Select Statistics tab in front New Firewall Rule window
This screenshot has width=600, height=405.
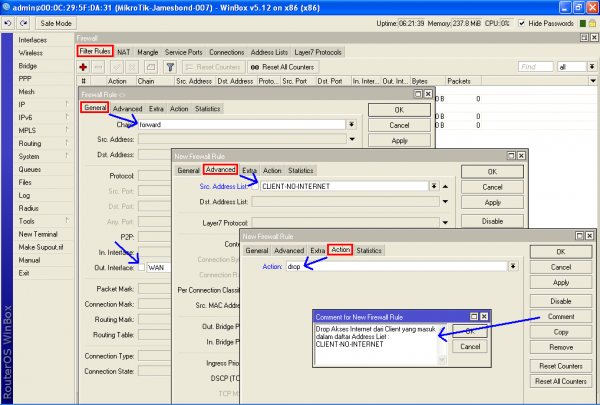[369, 250]
